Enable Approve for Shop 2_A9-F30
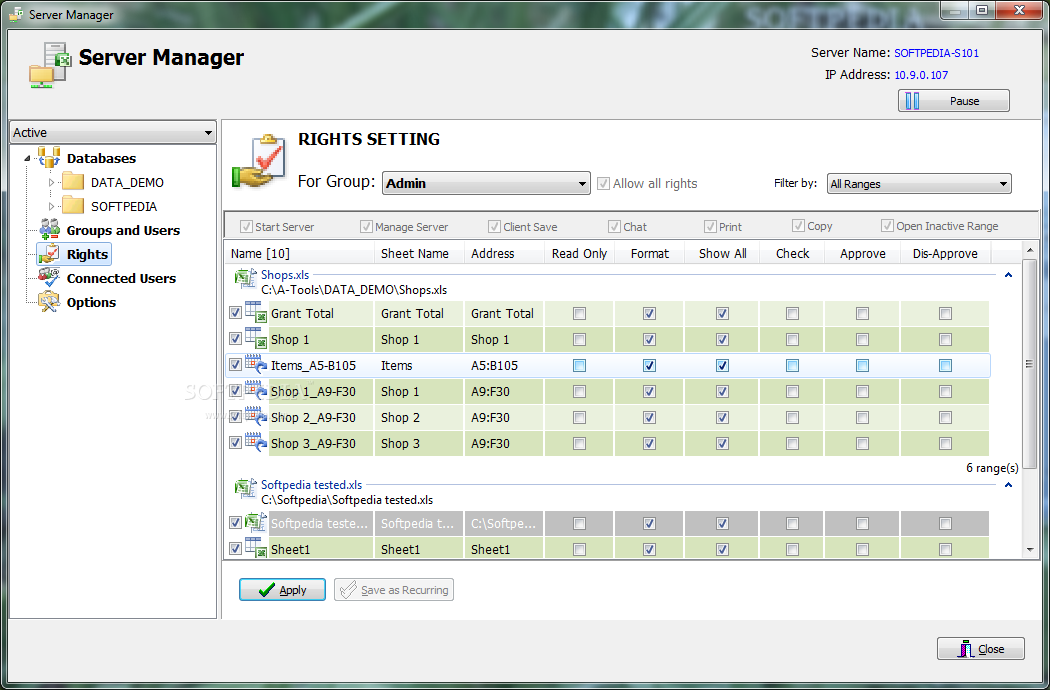 862,418
